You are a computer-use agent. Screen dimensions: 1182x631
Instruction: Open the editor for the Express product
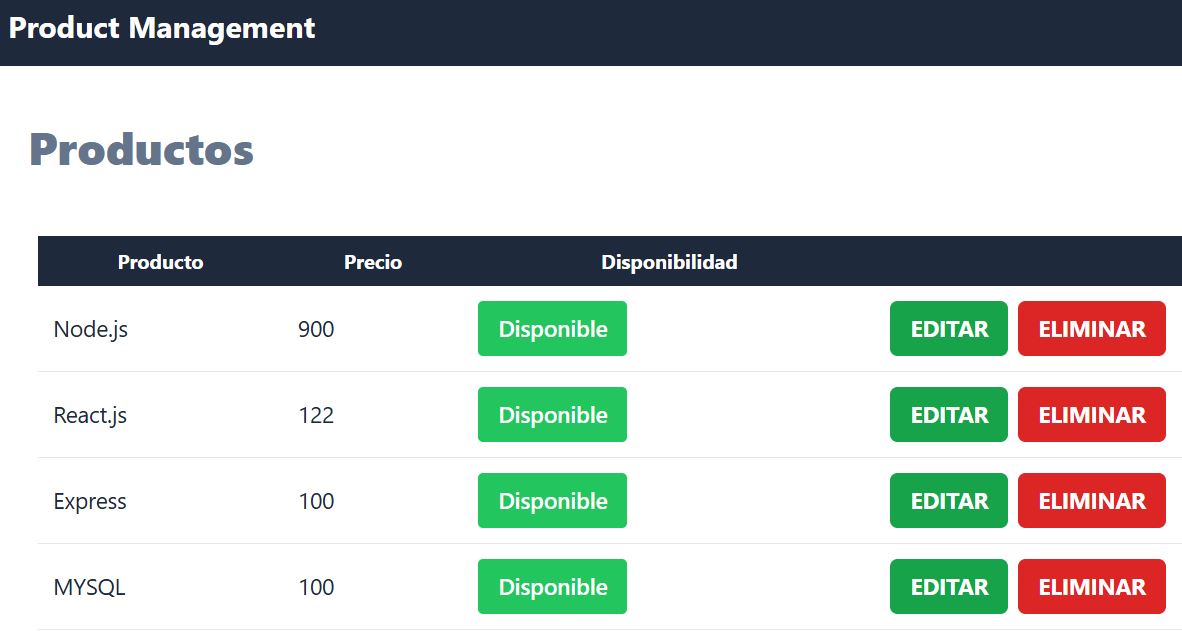click(x=948, y=501)
